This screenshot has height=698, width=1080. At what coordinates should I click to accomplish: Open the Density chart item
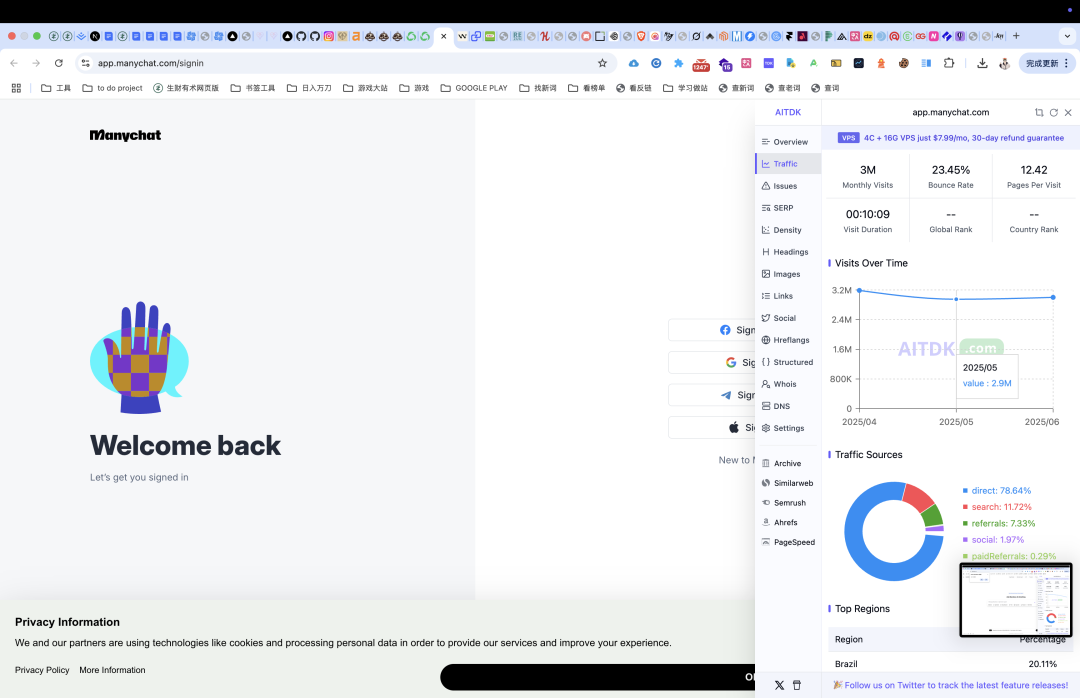coord(782,230)
